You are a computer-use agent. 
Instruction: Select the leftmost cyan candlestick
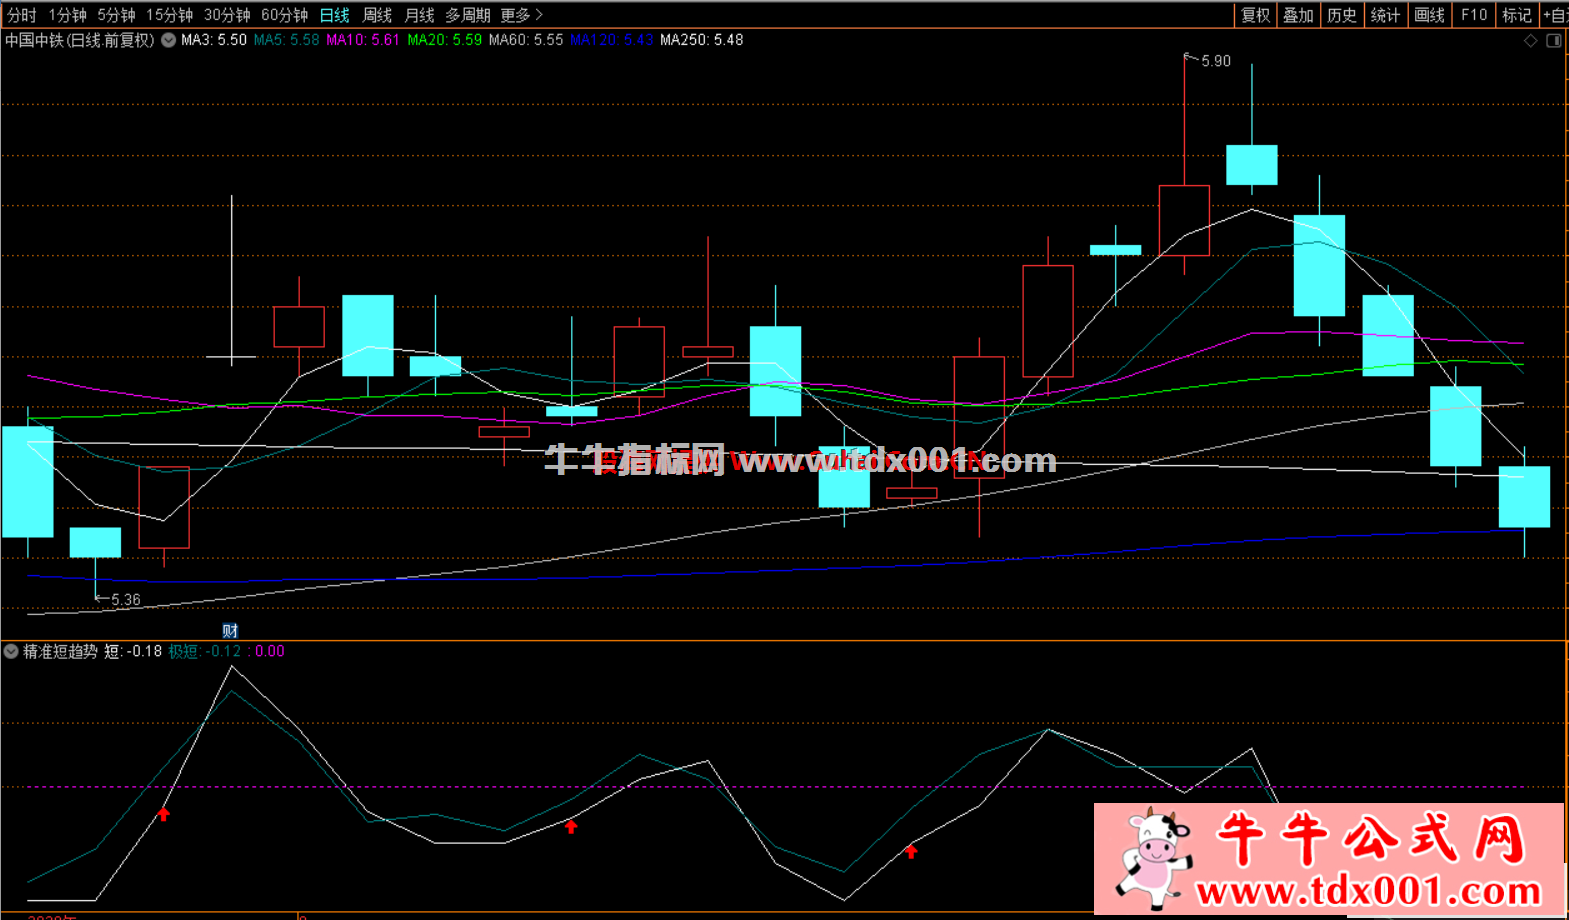point(27,482)
